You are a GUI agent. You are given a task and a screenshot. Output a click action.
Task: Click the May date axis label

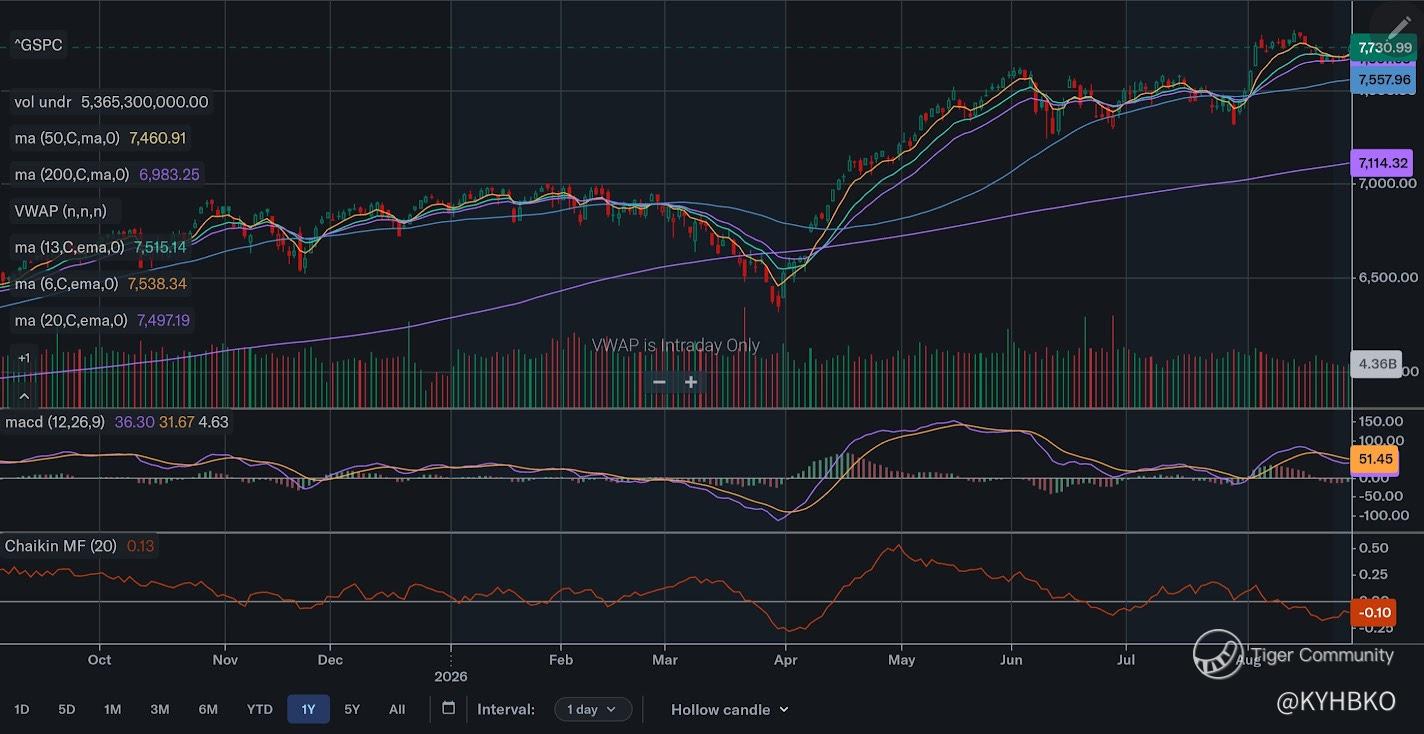tap(902, 660)
